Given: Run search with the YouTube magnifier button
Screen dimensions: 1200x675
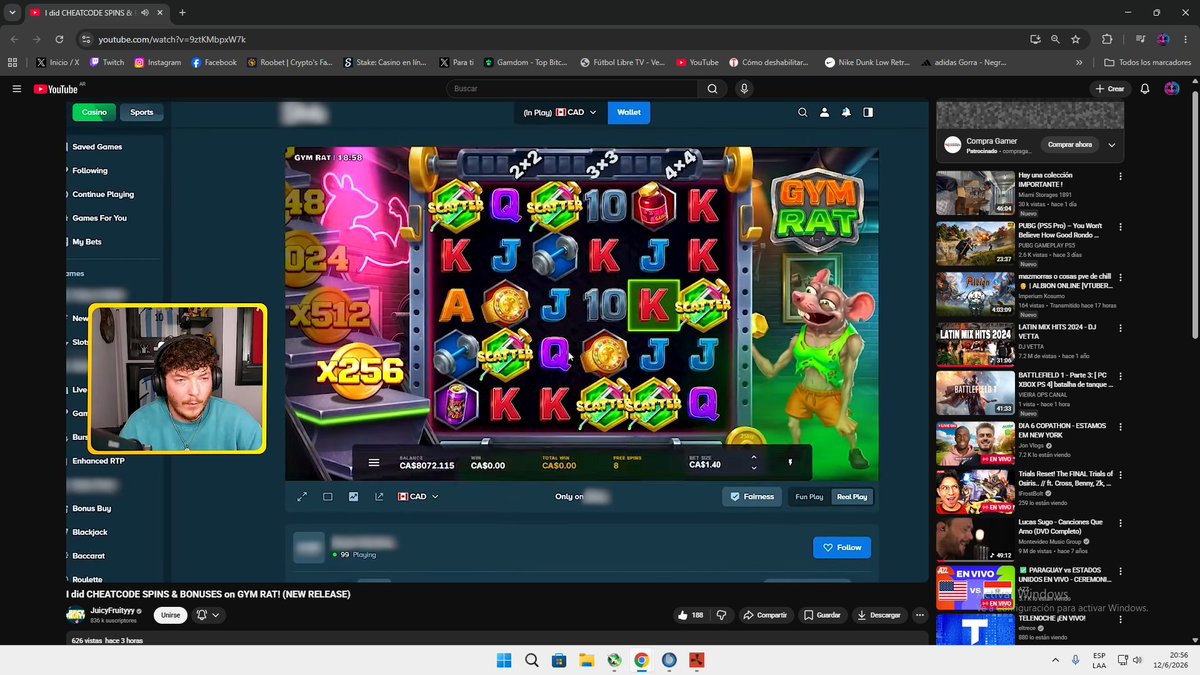Looking at the screenshot, I should tap(712, 89).
